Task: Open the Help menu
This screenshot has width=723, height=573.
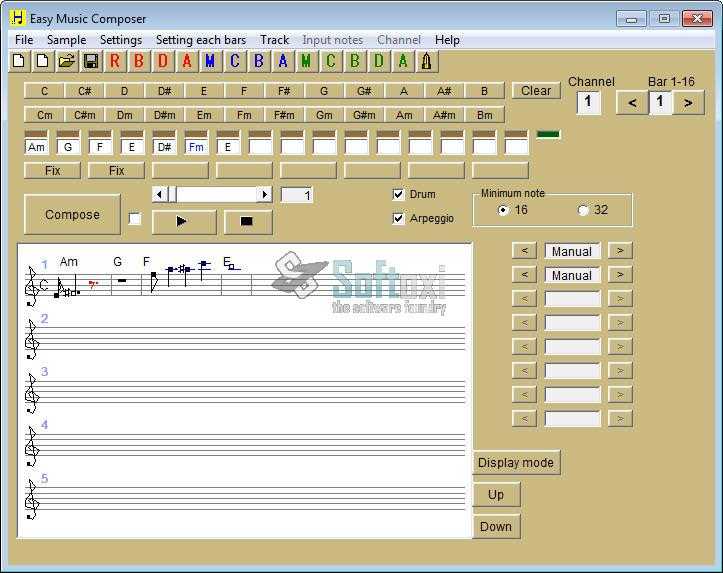Action: click(447, 40)
